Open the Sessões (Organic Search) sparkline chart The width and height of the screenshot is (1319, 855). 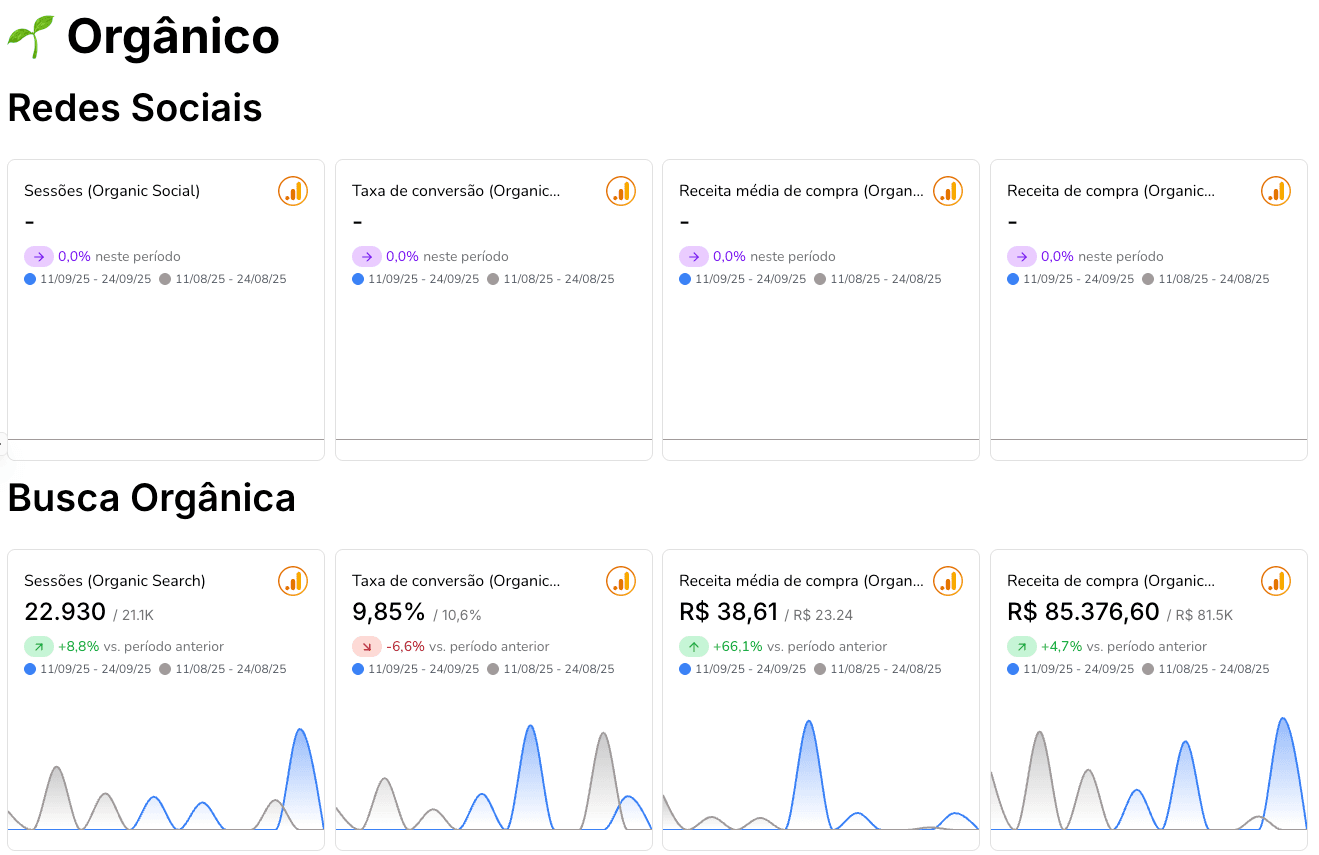coord(166,775)
